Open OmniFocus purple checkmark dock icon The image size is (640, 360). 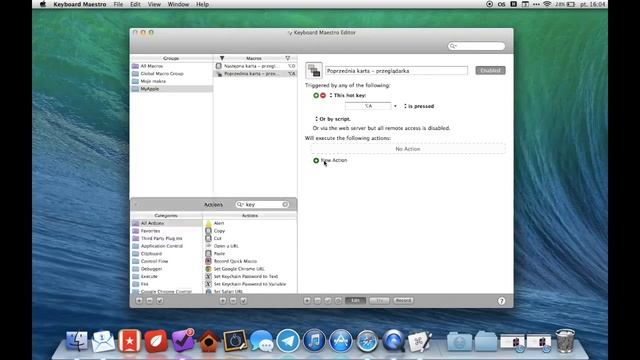point(182,341)
